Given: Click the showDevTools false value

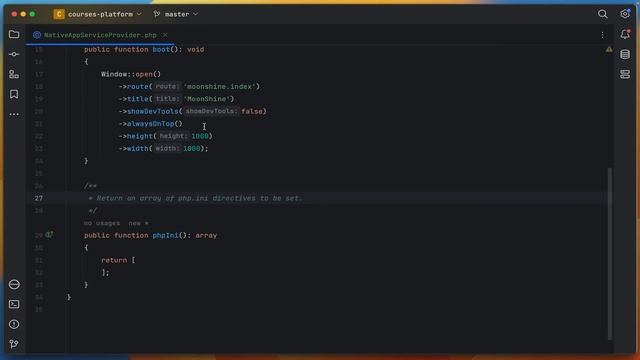Looking at the screenshot, I should tap(252, 111).
